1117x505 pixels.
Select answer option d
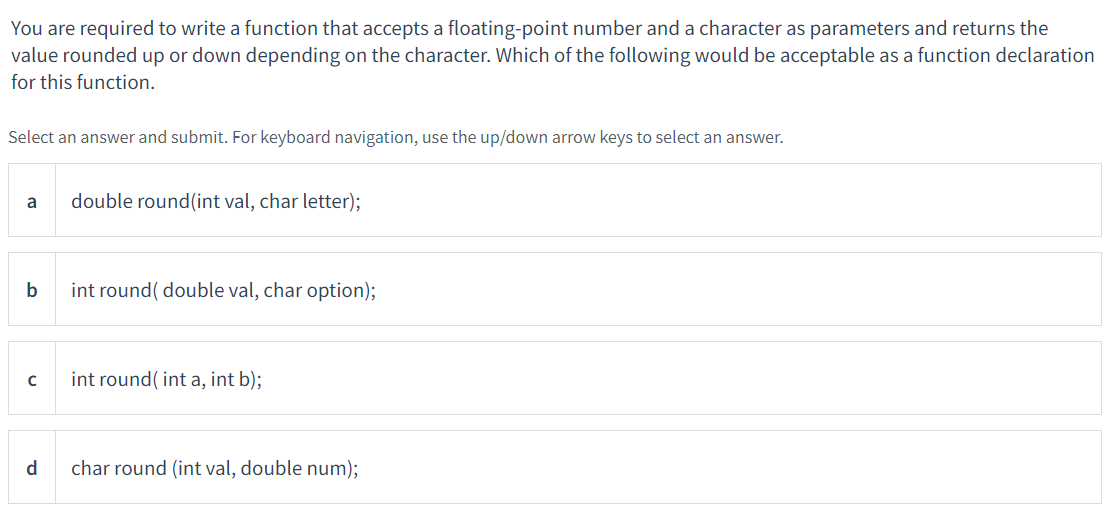point(555,467)
